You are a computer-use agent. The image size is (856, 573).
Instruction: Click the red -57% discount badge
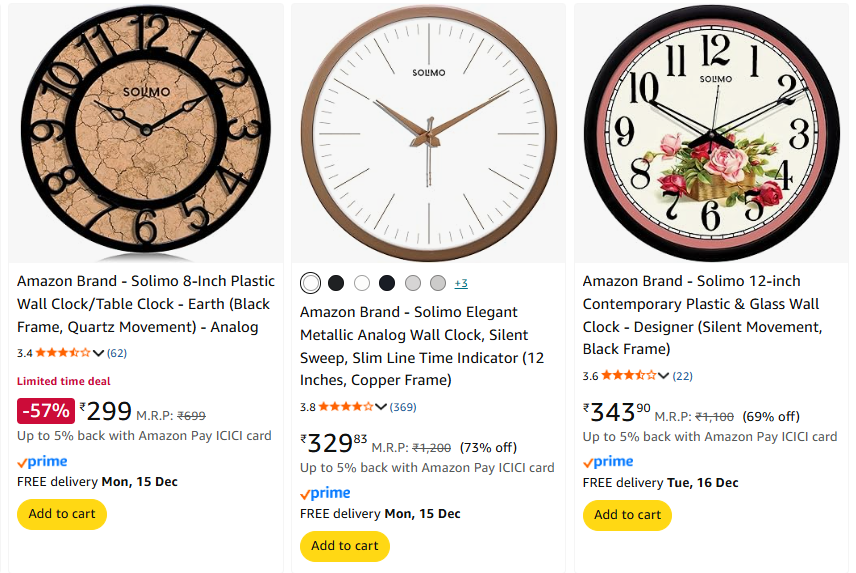click(x=46, y=410)
